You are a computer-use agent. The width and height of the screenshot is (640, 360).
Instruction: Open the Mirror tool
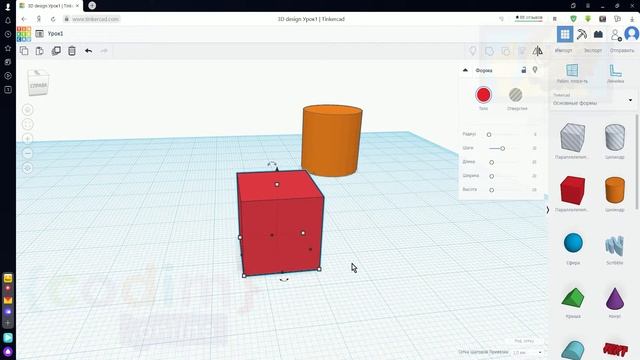tap(538, 51)
